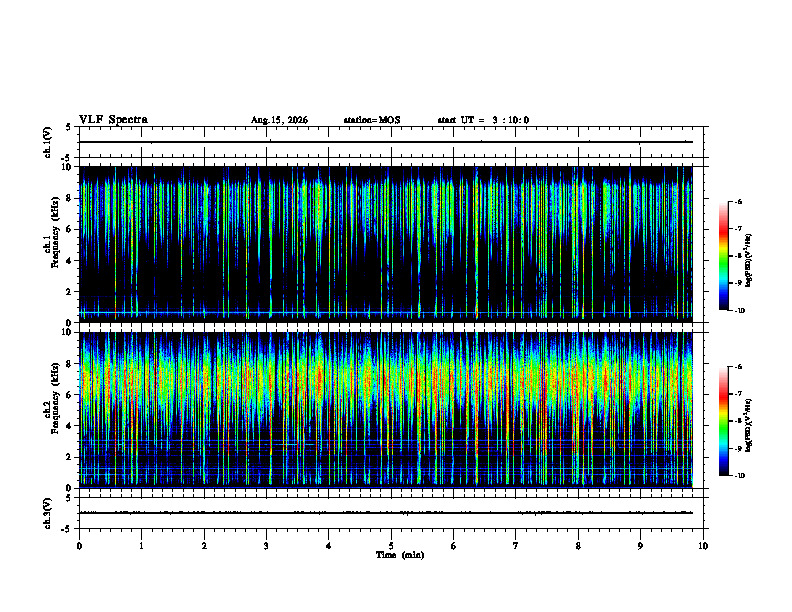Click the "9" tick on the time axis
The image size is (792, 612).
click(640, 546)
